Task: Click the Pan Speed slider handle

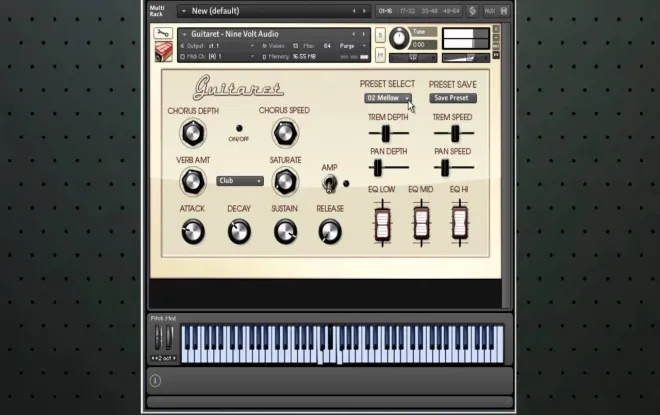Action: point(444,168)
